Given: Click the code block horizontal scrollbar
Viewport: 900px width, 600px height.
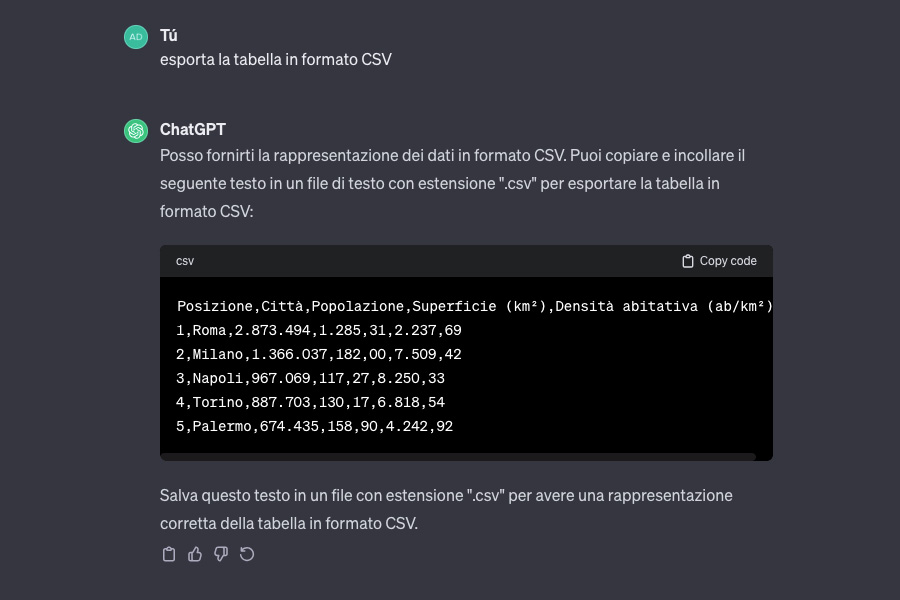Looking at the screenshot, I should (x=458, y=457).
